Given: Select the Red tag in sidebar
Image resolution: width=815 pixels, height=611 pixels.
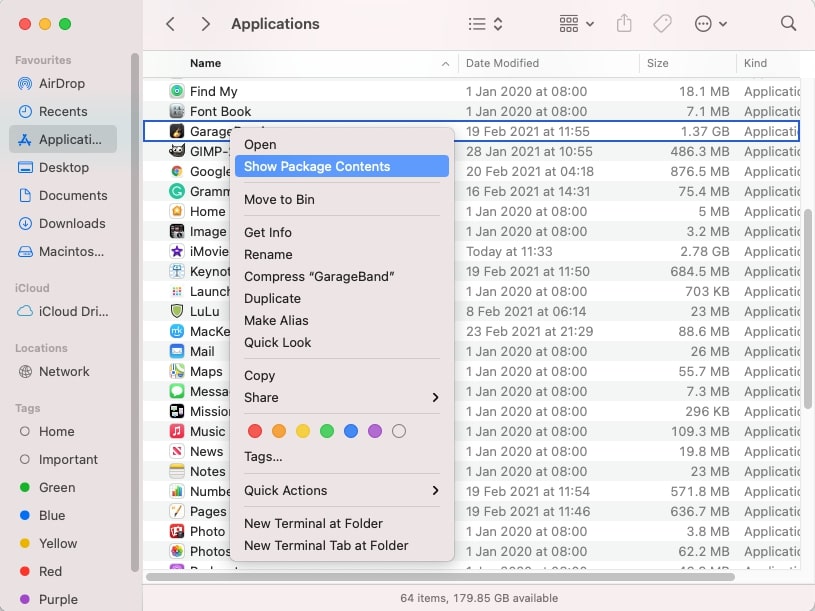Looking at the screenshot, I should tap(62, 572).
